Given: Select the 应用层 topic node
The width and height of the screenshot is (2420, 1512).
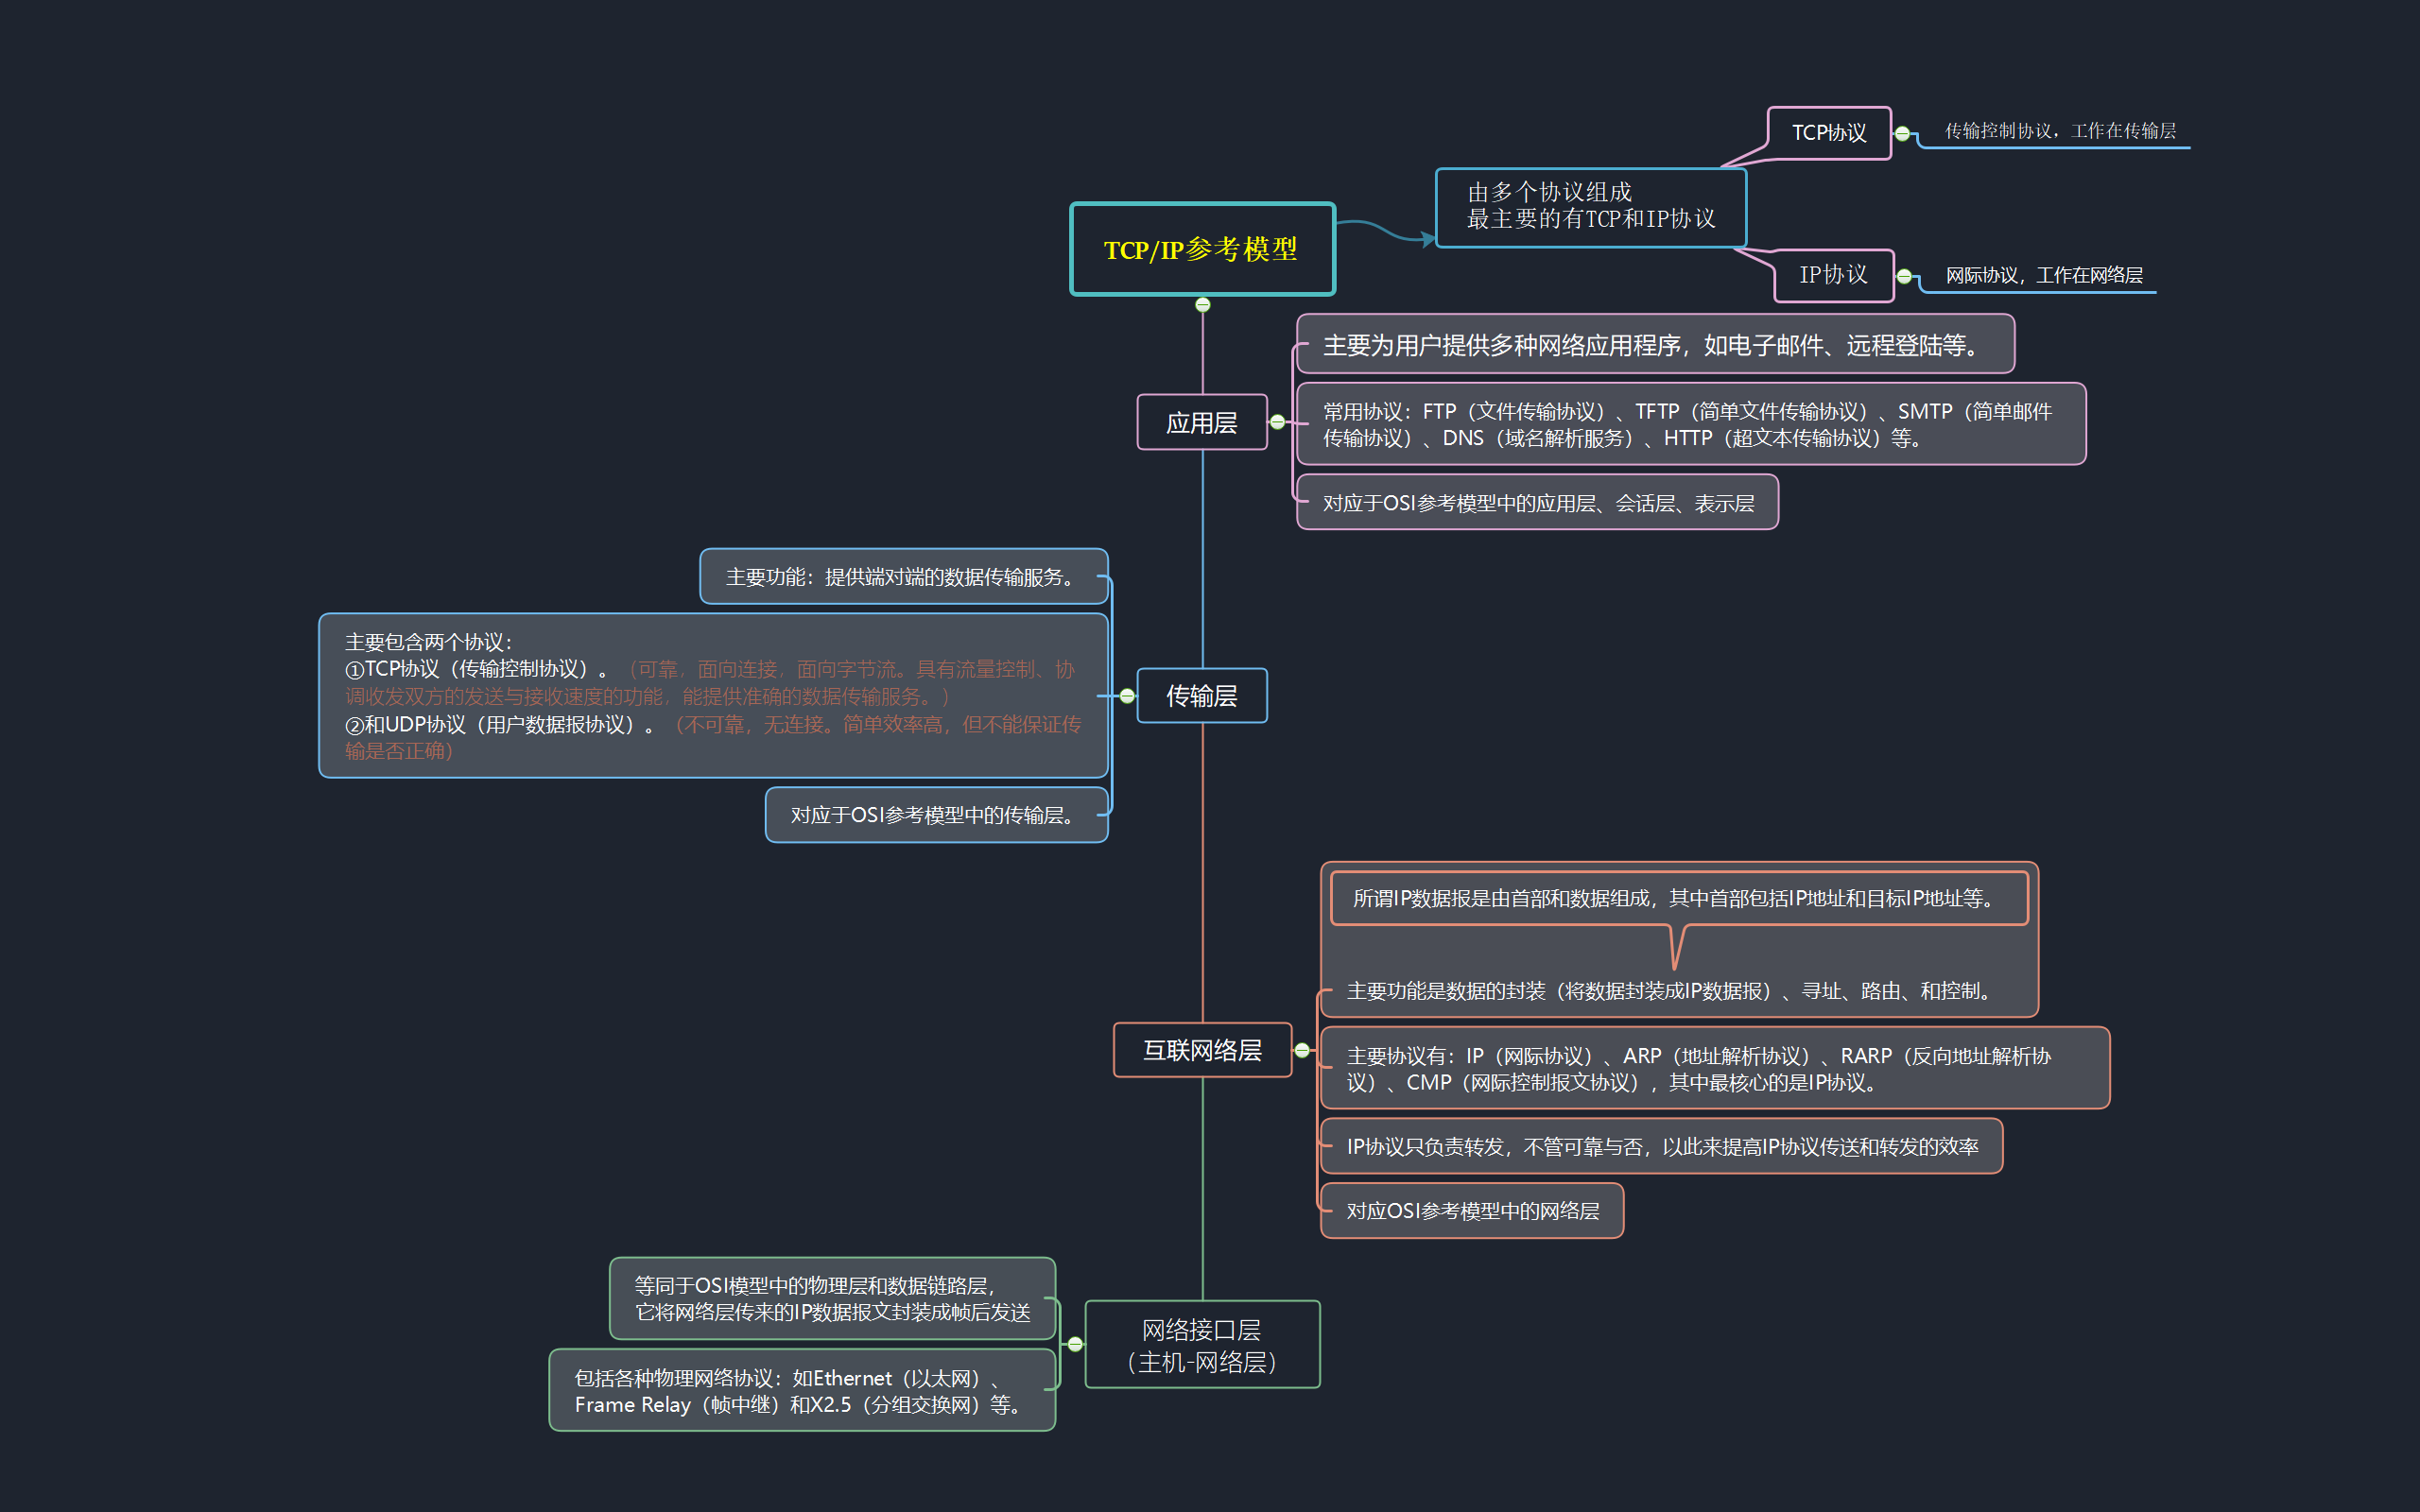Looking at the screenshot, I should click(x=1201, y=423).
